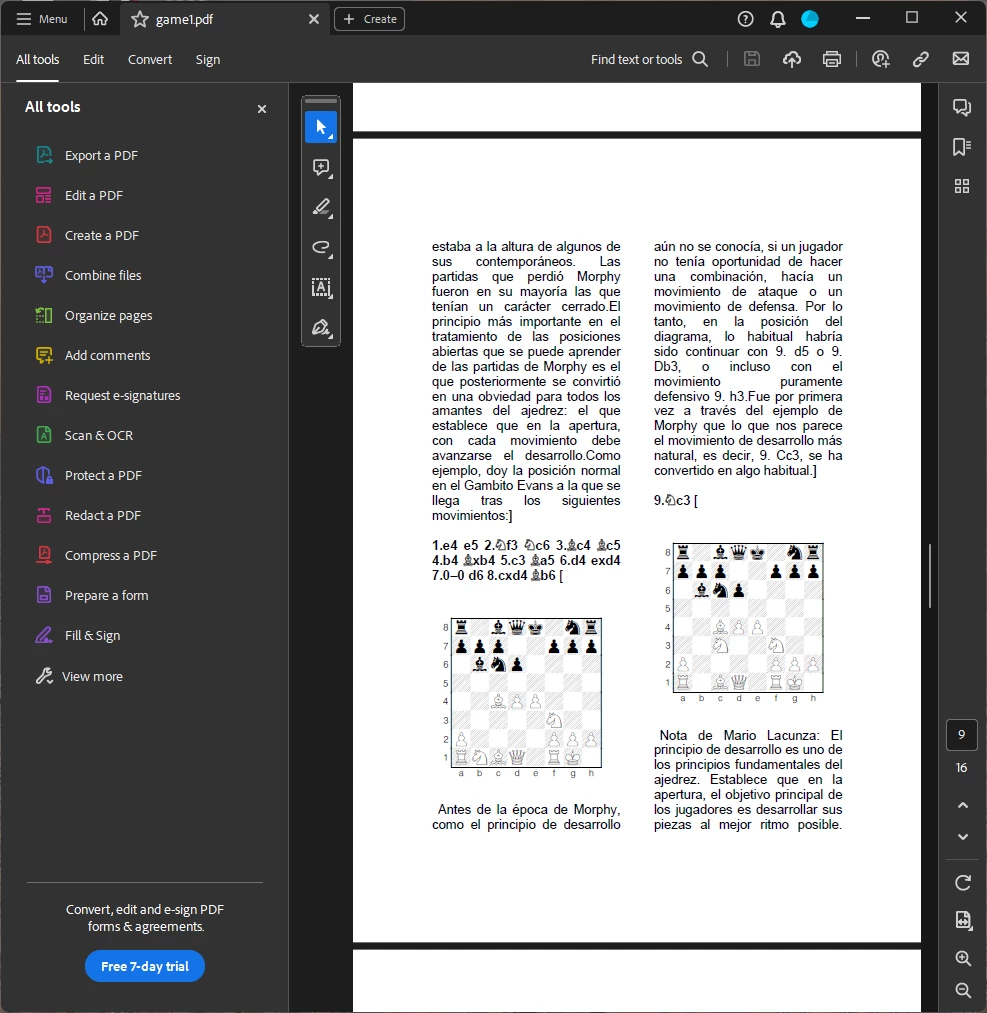
Task: Switch to the All tools tab
Action: coord(37,59)
